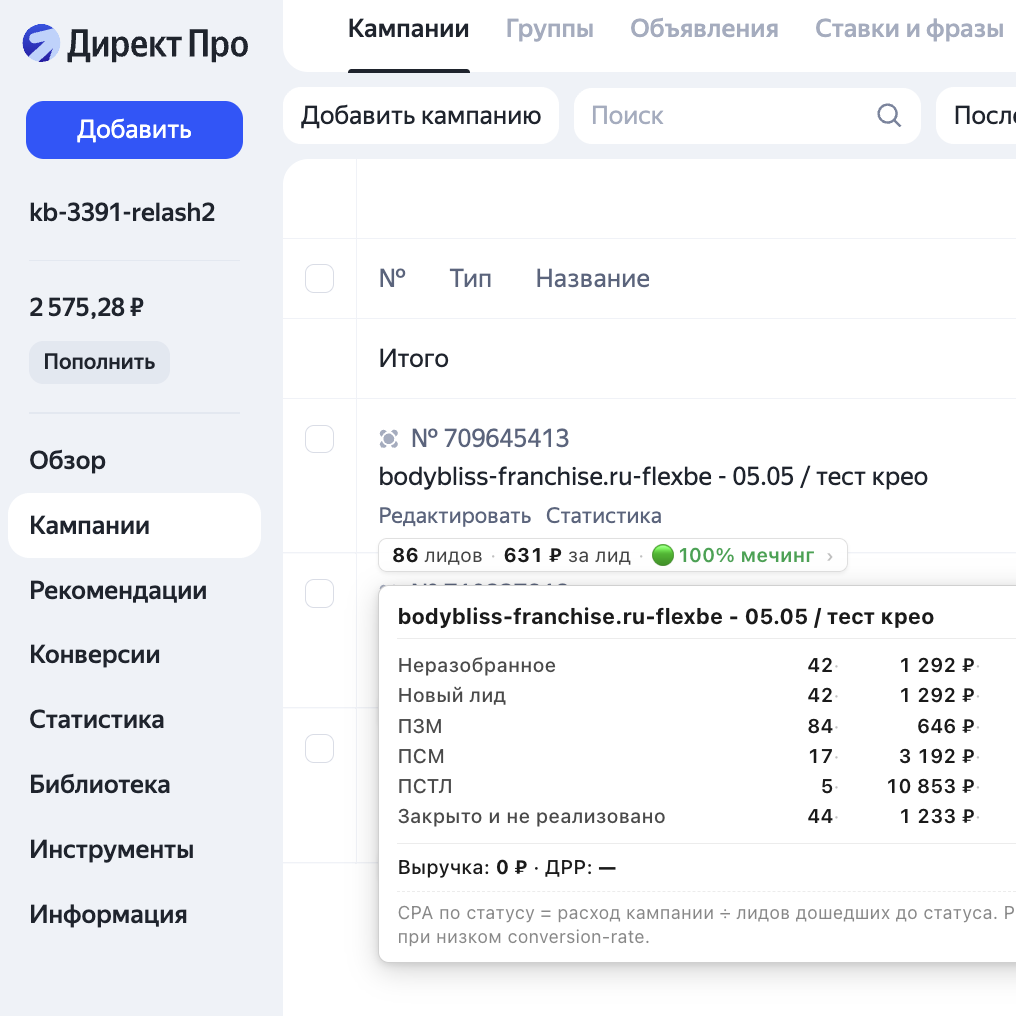1016x1016 pixels.
Task: Click the Тип column header
Action: [x=470, y=279]
